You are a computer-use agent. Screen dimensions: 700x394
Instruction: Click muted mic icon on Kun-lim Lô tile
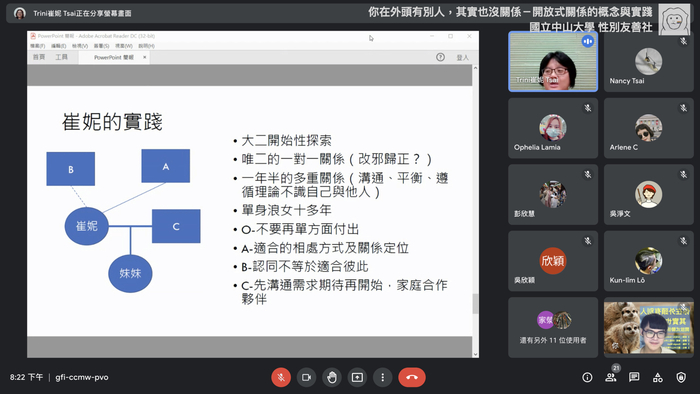[x=683, y=241]
